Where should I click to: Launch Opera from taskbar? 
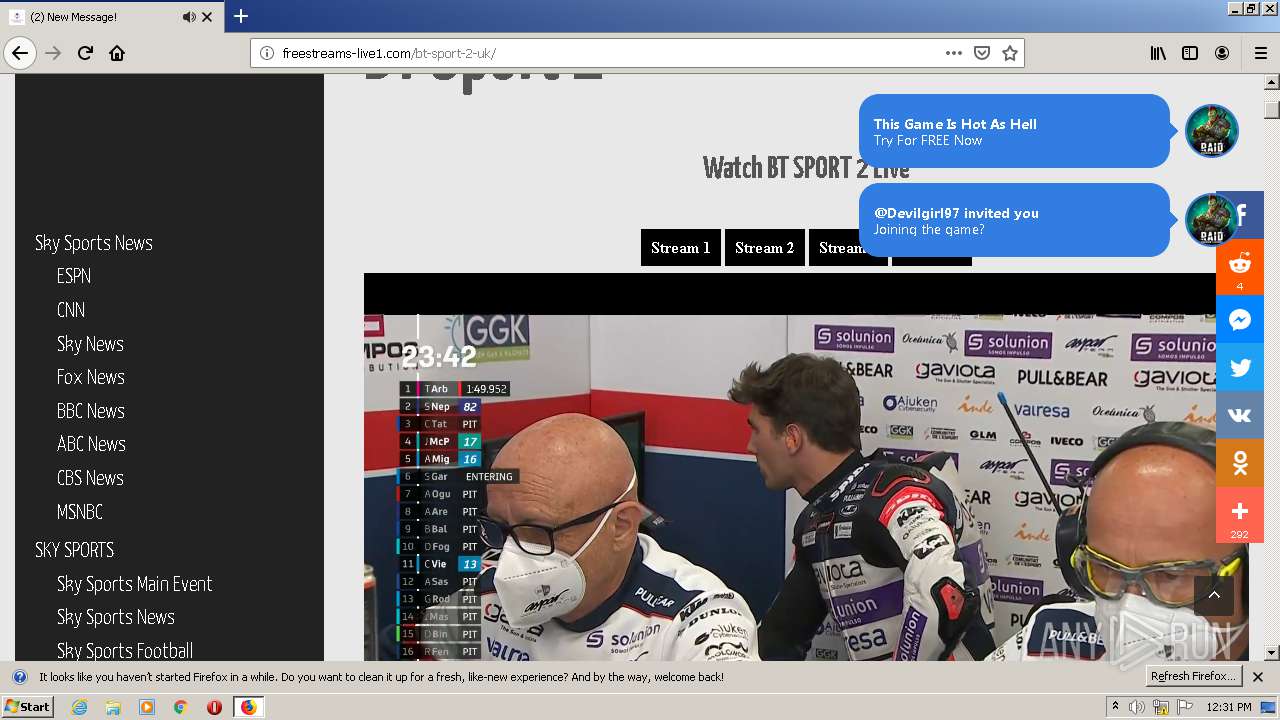coord(214,707)
